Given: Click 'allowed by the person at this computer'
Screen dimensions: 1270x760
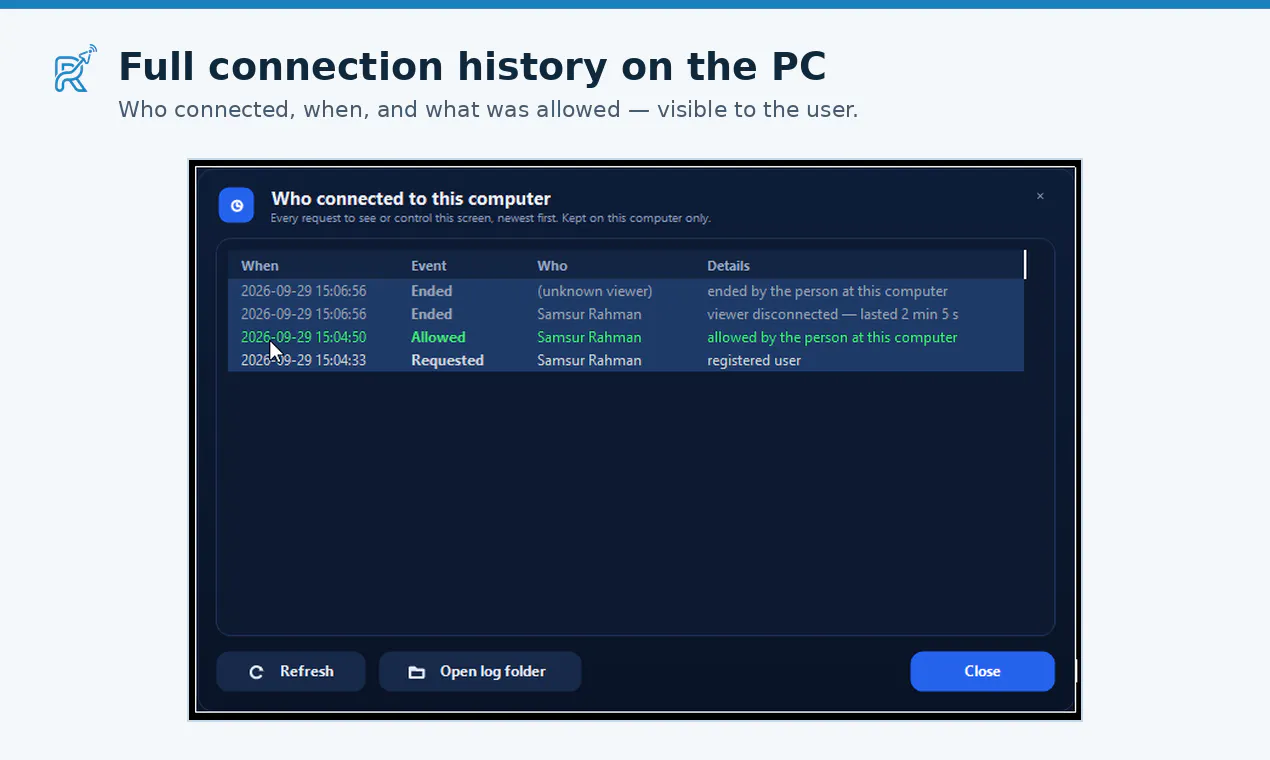Looking at the screenshot, I should 832,337.
